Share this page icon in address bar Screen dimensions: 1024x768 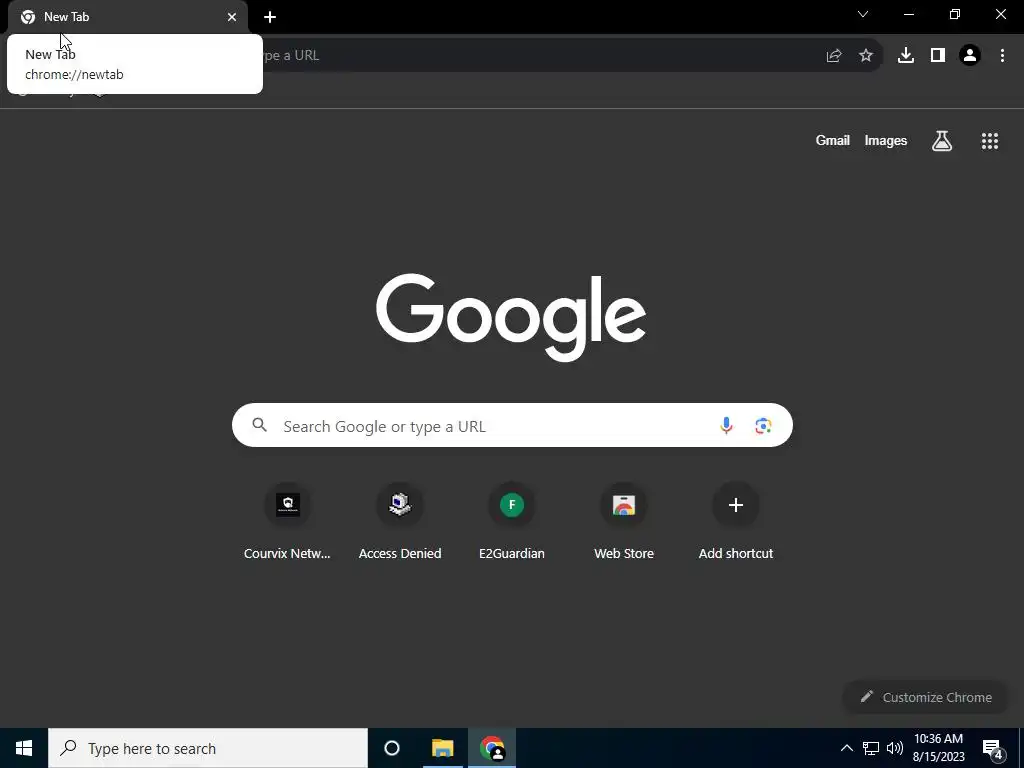[x=834, y=56]
